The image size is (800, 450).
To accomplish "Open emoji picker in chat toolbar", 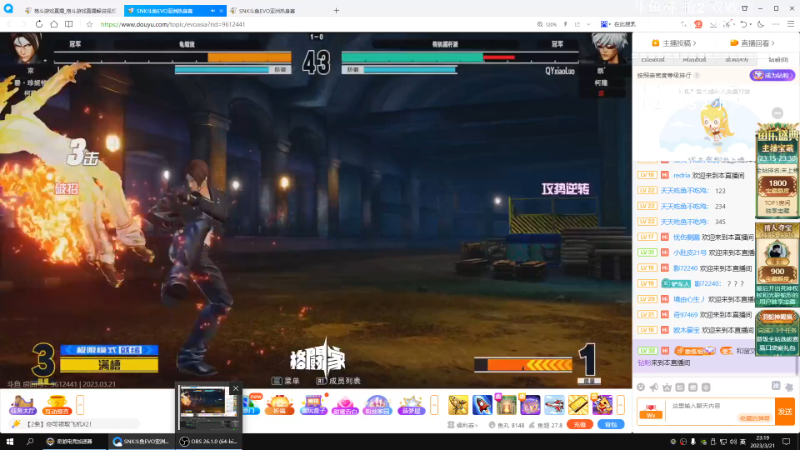I will pyautogui.click(x=641, y=387).
